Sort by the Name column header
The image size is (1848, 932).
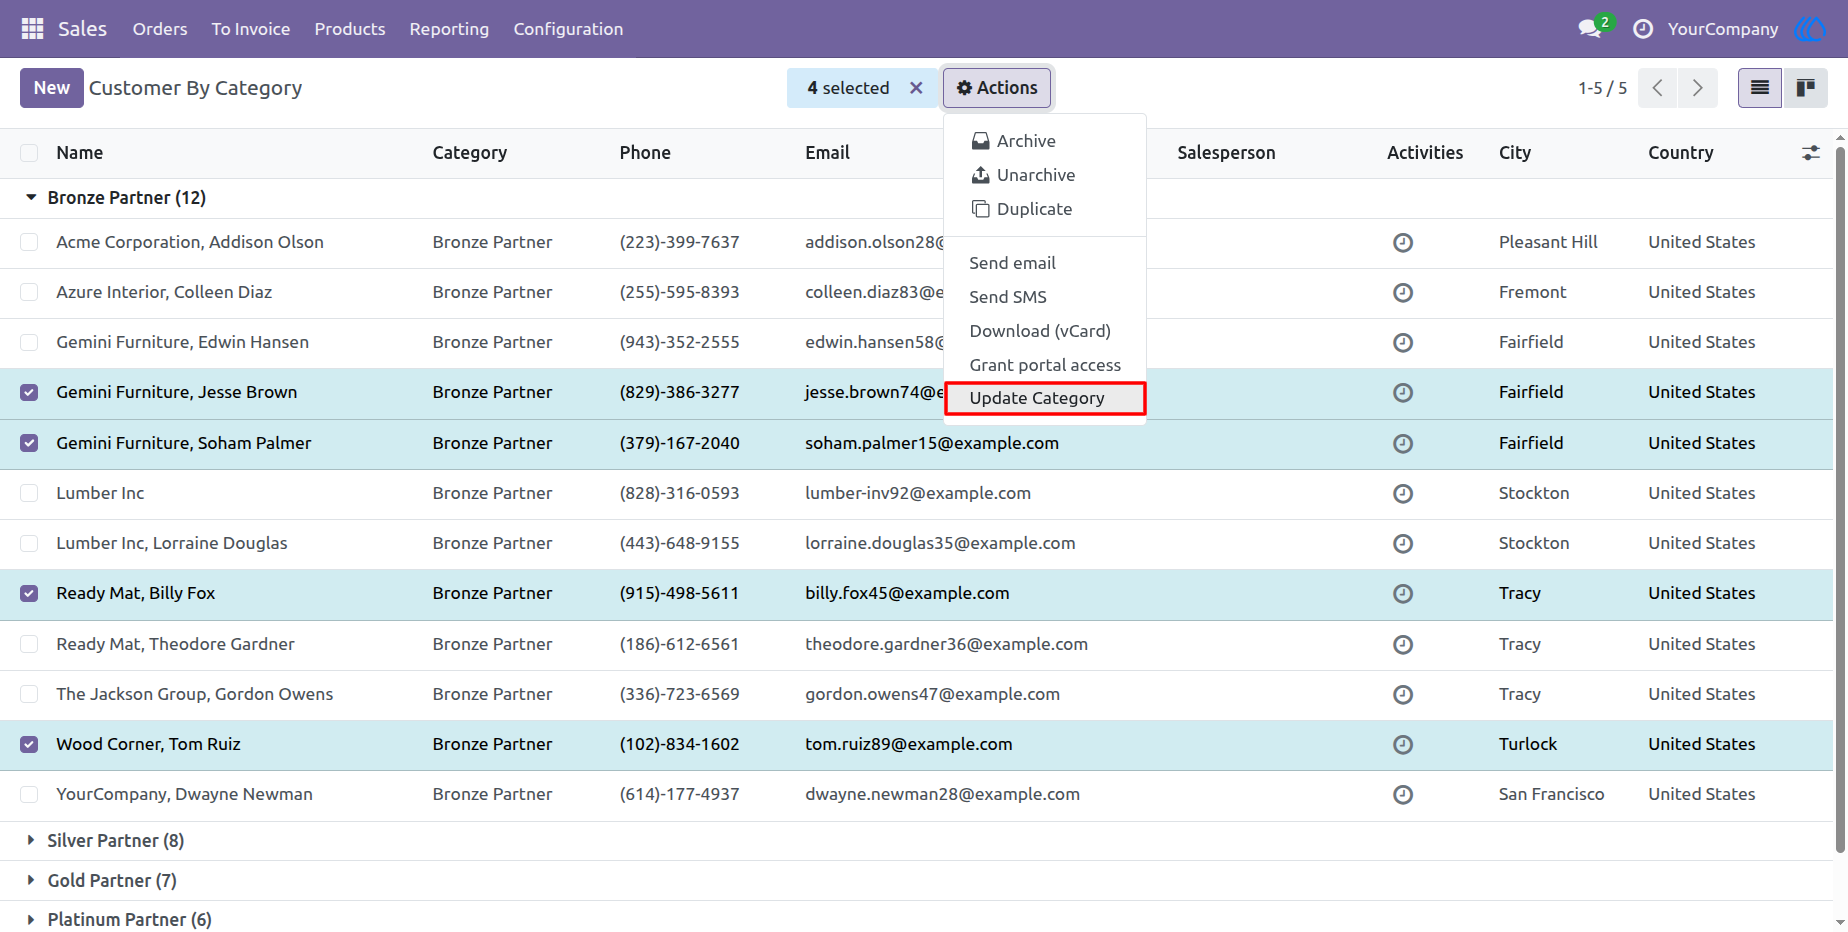coord(80,153)
